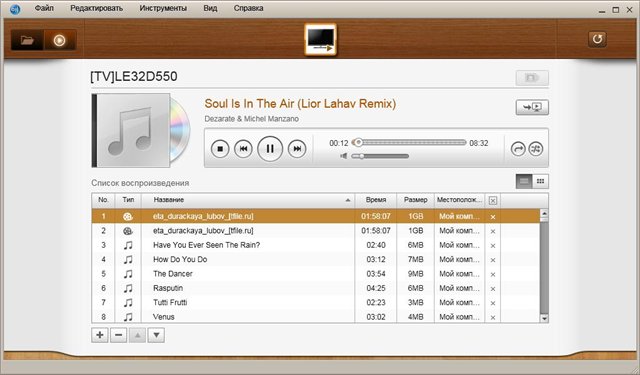Screen dimensions: 640x375
Task: Open the folder browser icon
Action: [x=27, y=40]
